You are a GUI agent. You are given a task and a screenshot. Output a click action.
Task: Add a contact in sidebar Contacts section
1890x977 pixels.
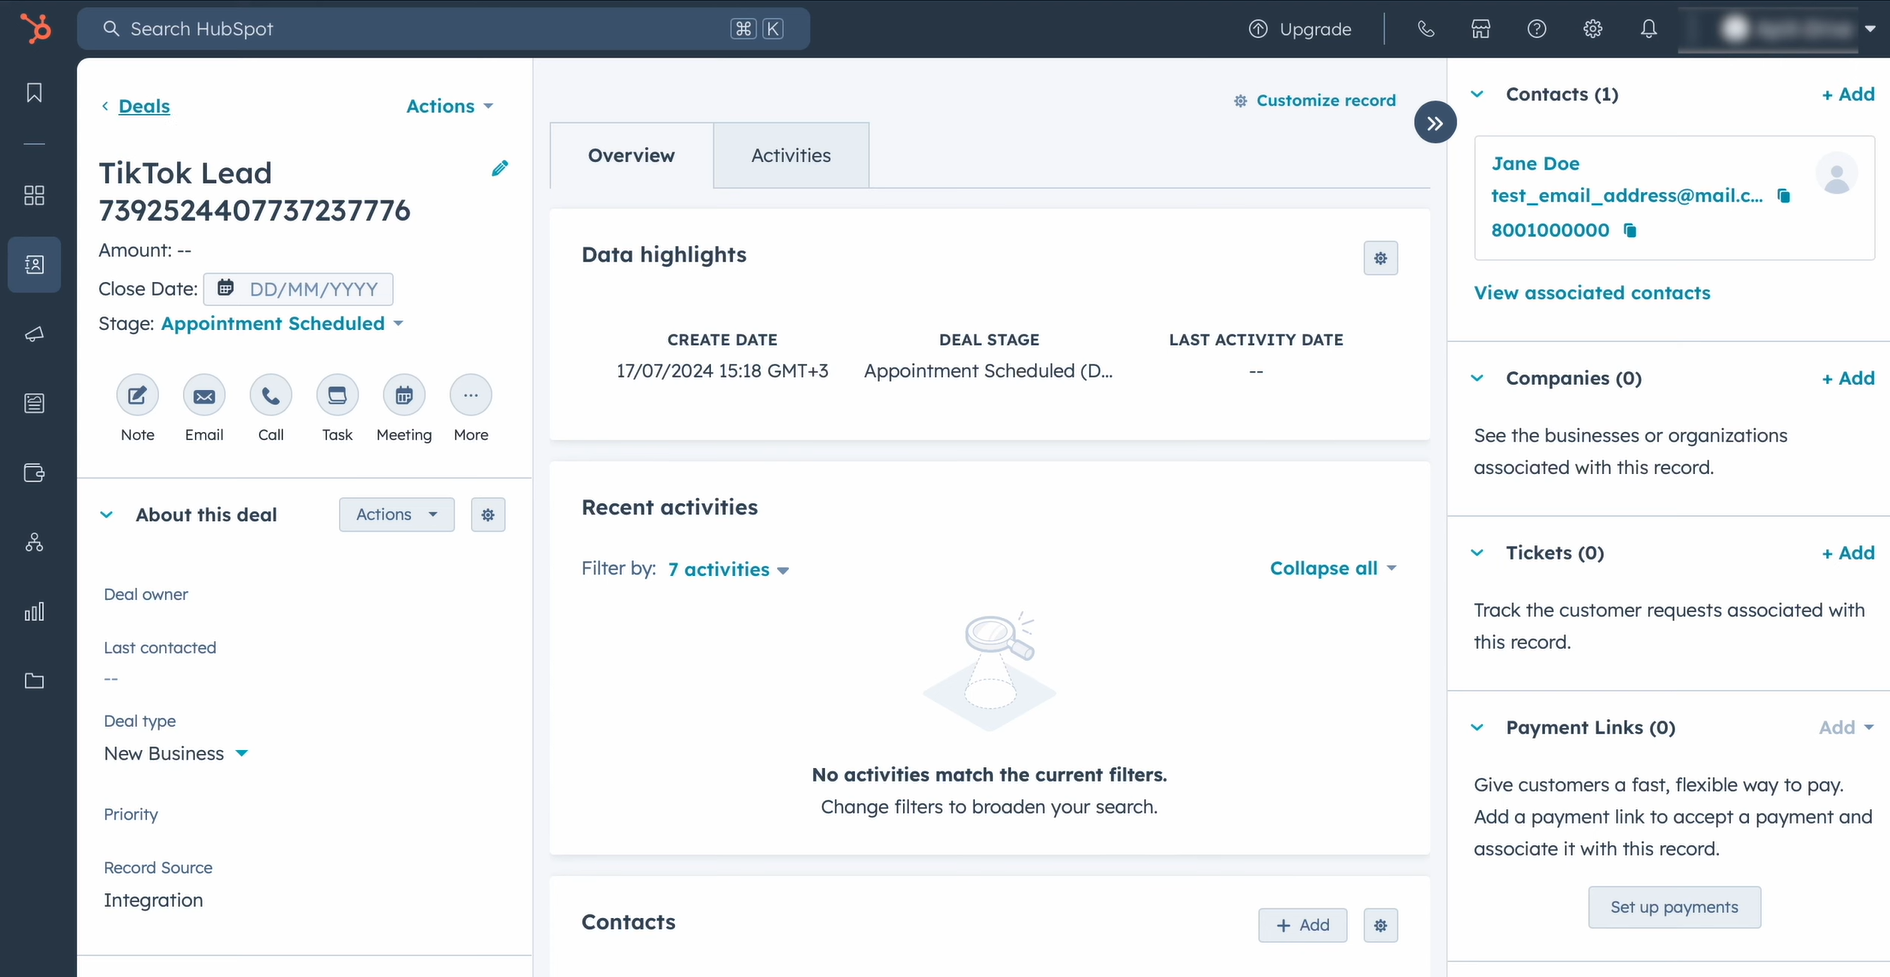click(x=1848, y=94)
